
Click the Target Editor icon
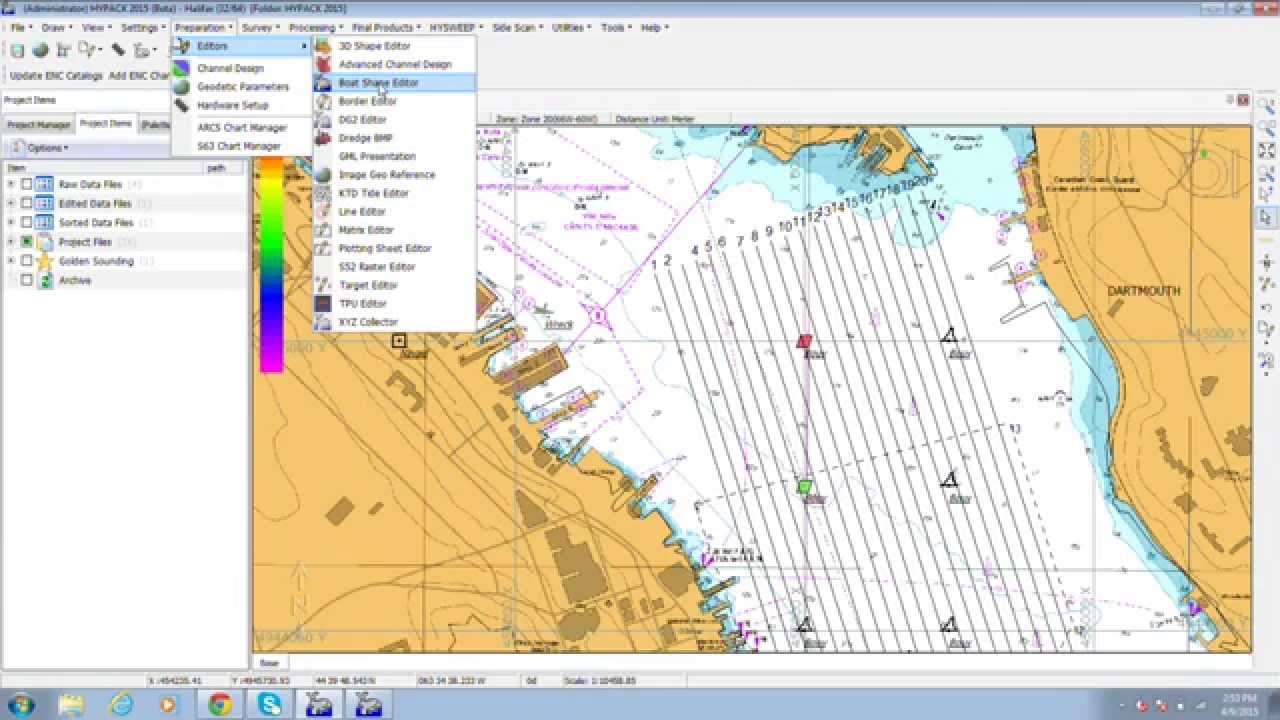coord(323,285)
